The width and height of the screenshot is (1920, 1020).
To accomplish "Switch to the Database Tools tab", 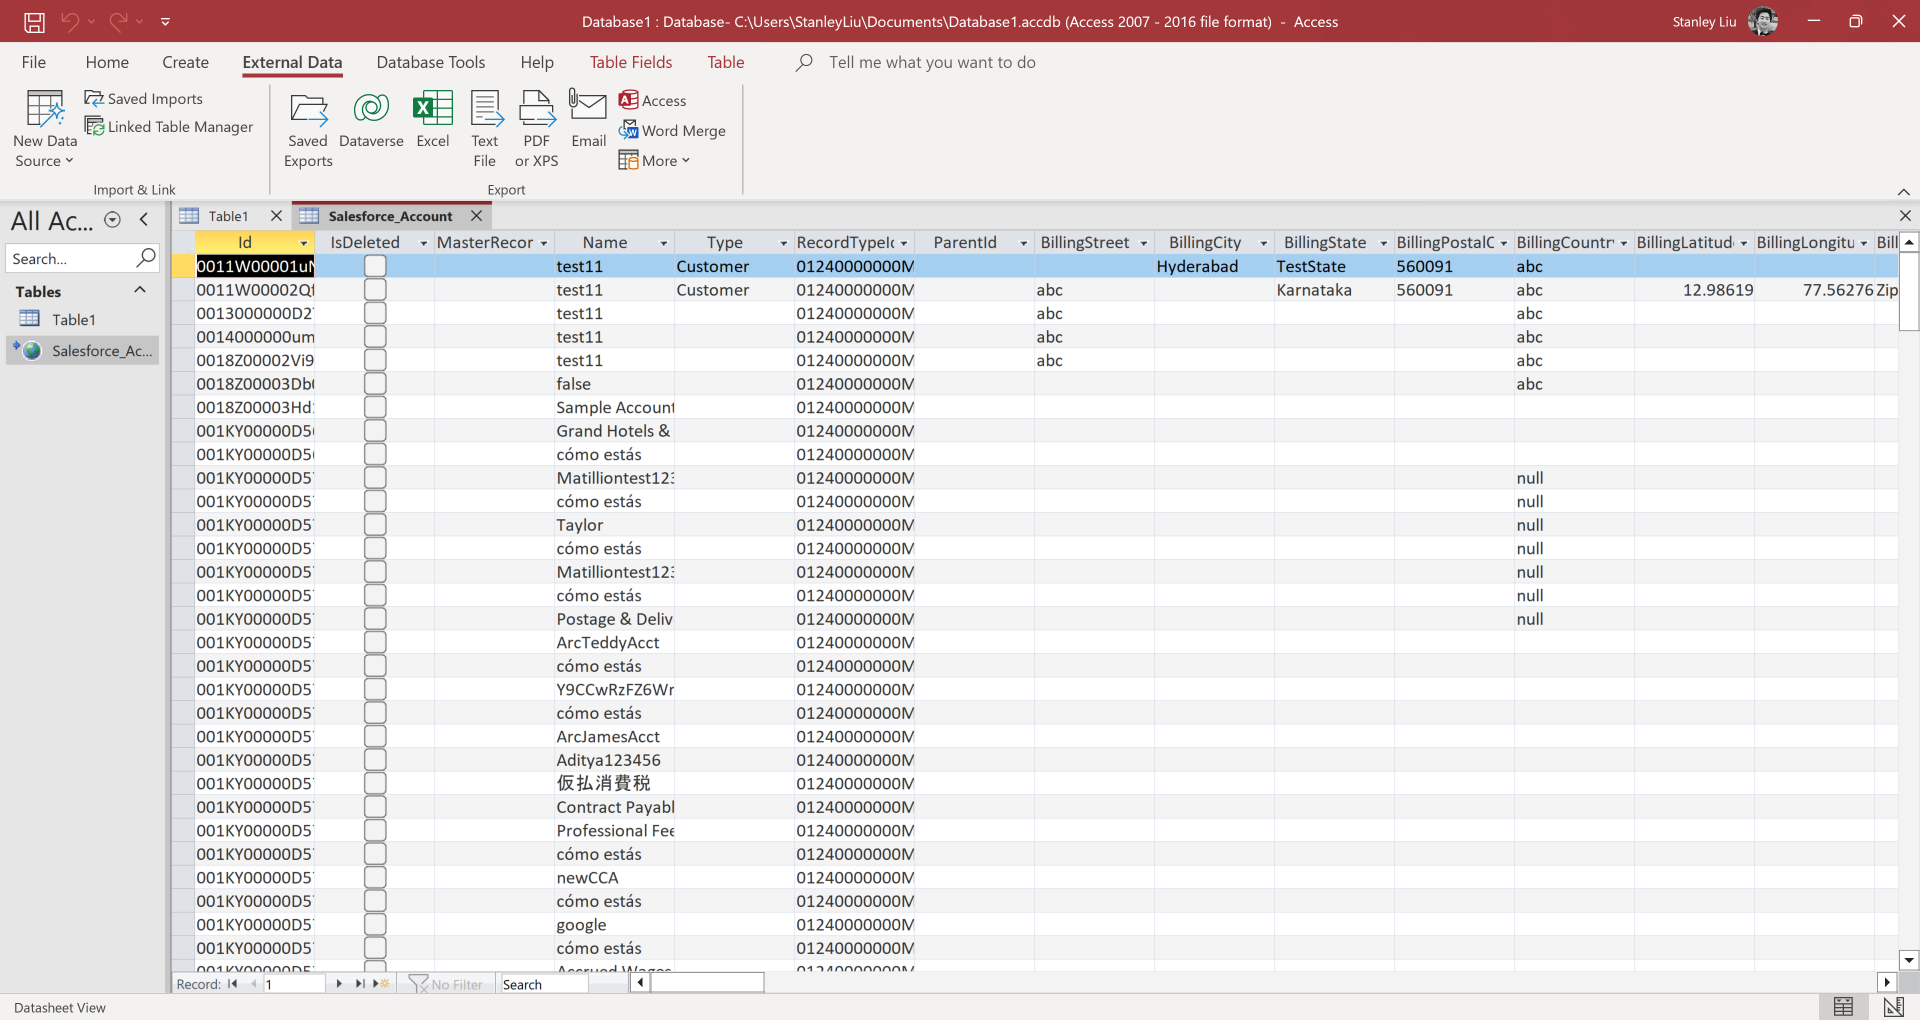I will click(430, 62).
